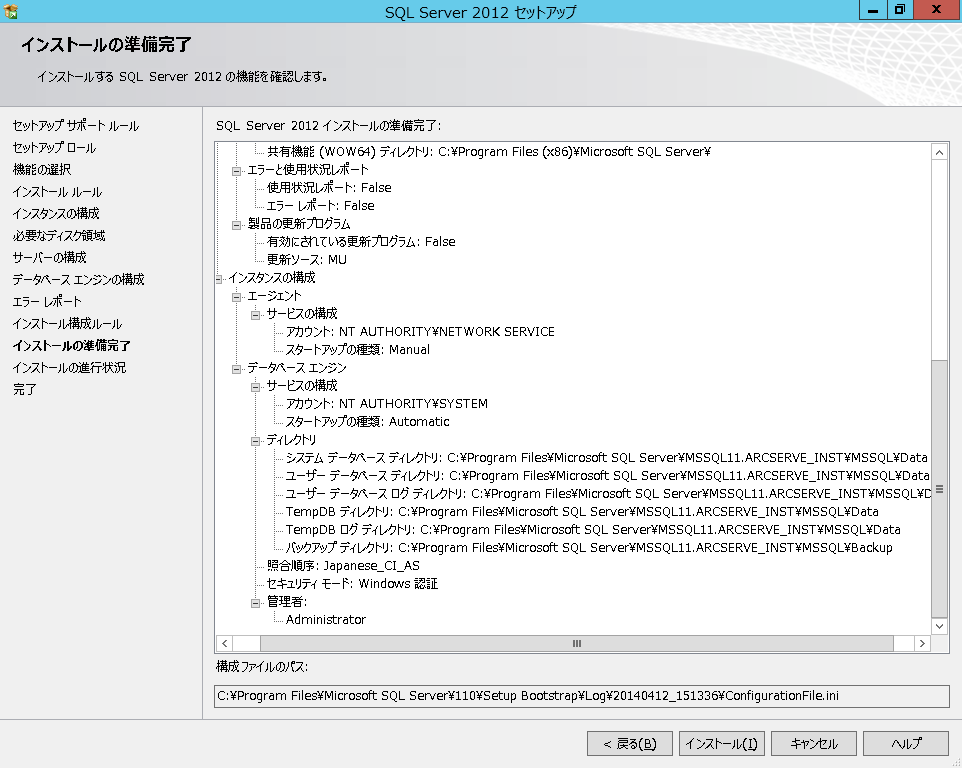Select 必要なディスク領域 step in sidebar

pos(59,236)
